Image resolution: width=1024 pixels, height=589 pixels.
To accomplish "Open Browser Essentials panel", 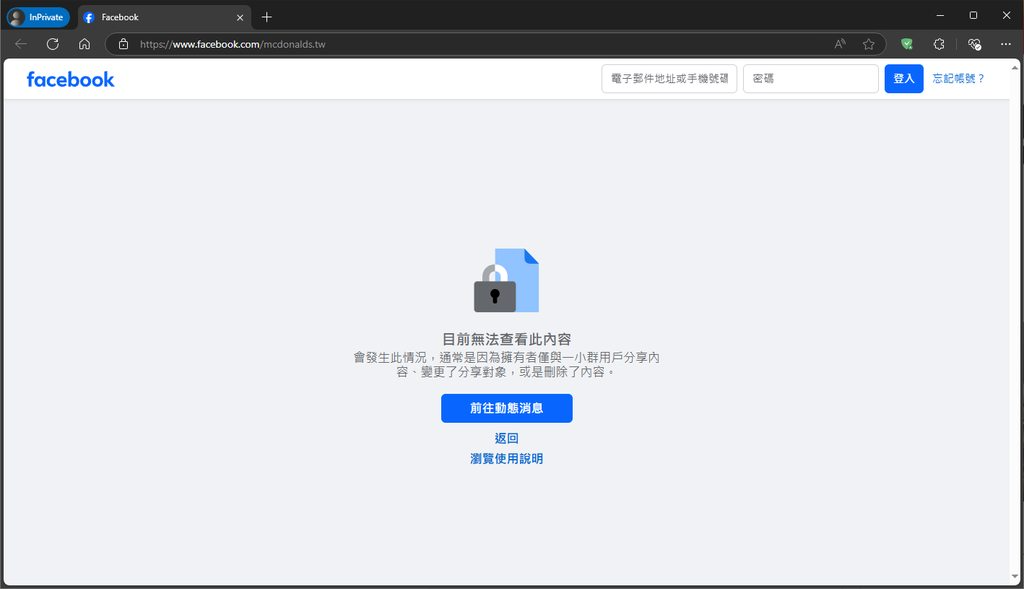I will pyautogui.click(x=974, y=44).
